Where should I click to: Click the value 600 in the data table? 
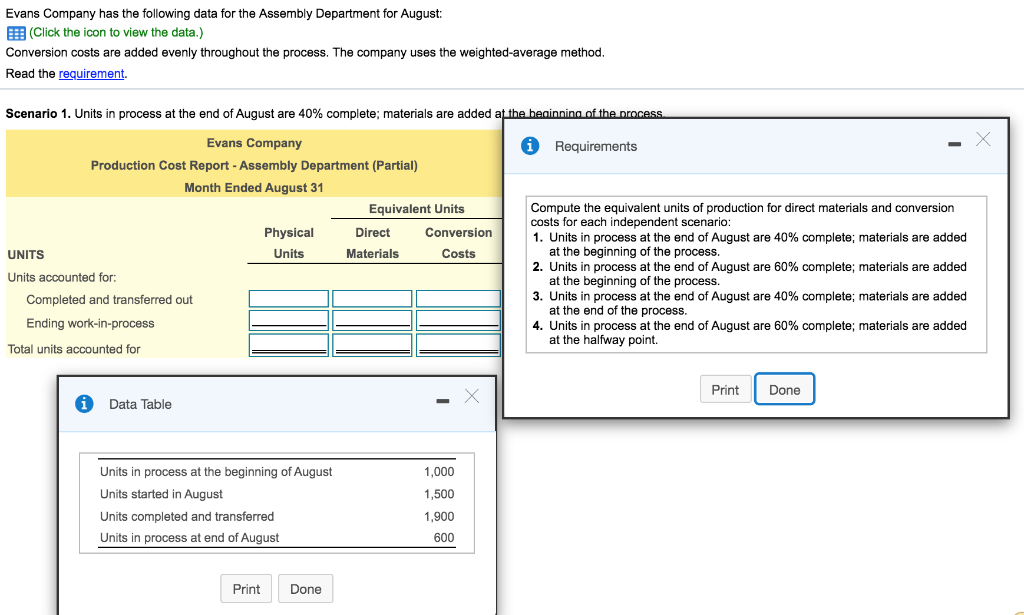point(444,537)
